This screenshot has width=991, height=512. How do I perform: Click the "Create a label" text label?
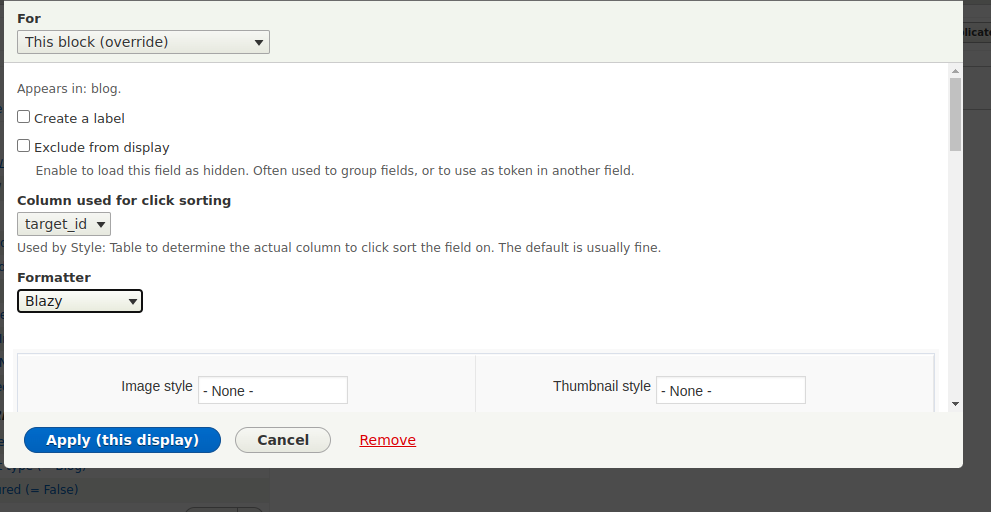coord(79,118)
